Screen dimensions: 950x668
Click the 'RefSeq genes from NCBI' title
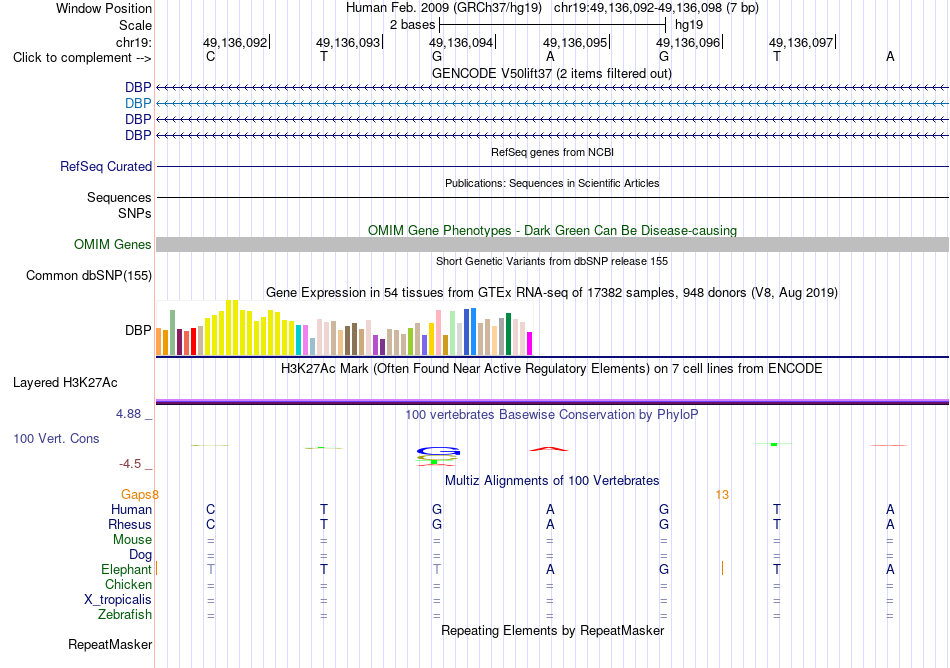[552, 152]
